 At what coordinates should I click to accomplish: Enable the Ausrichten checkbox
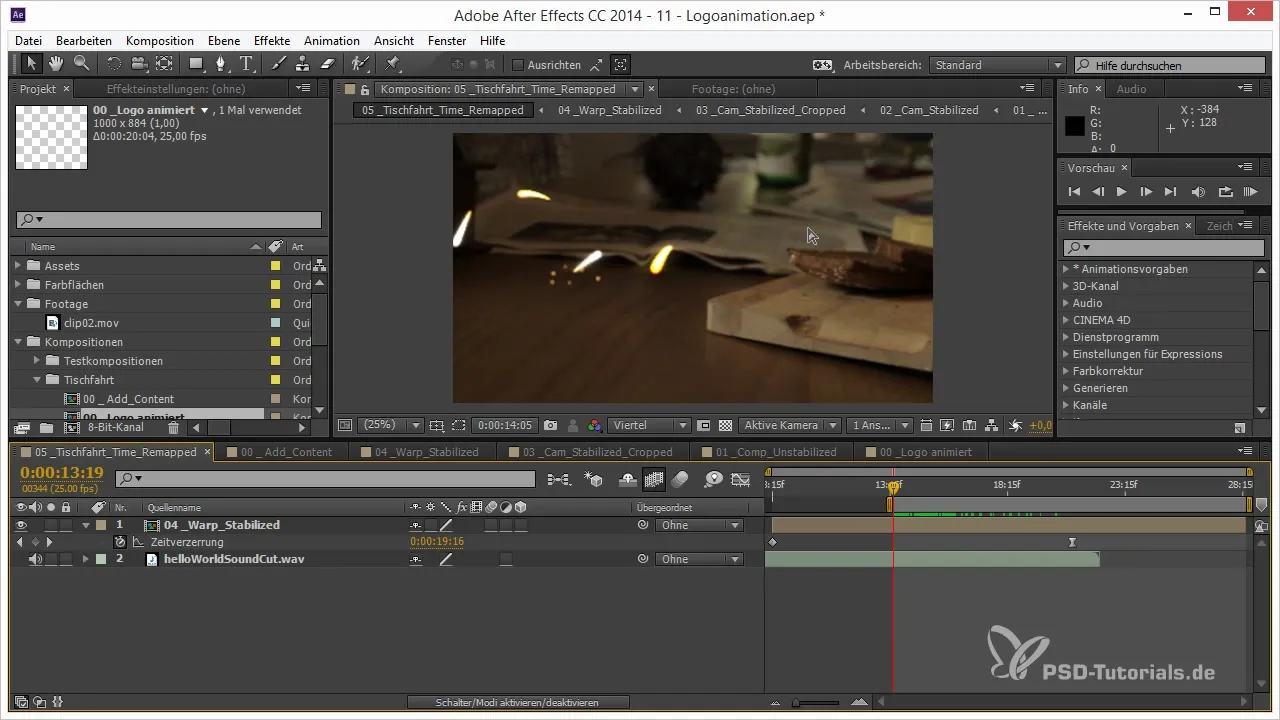pos(518,65)
